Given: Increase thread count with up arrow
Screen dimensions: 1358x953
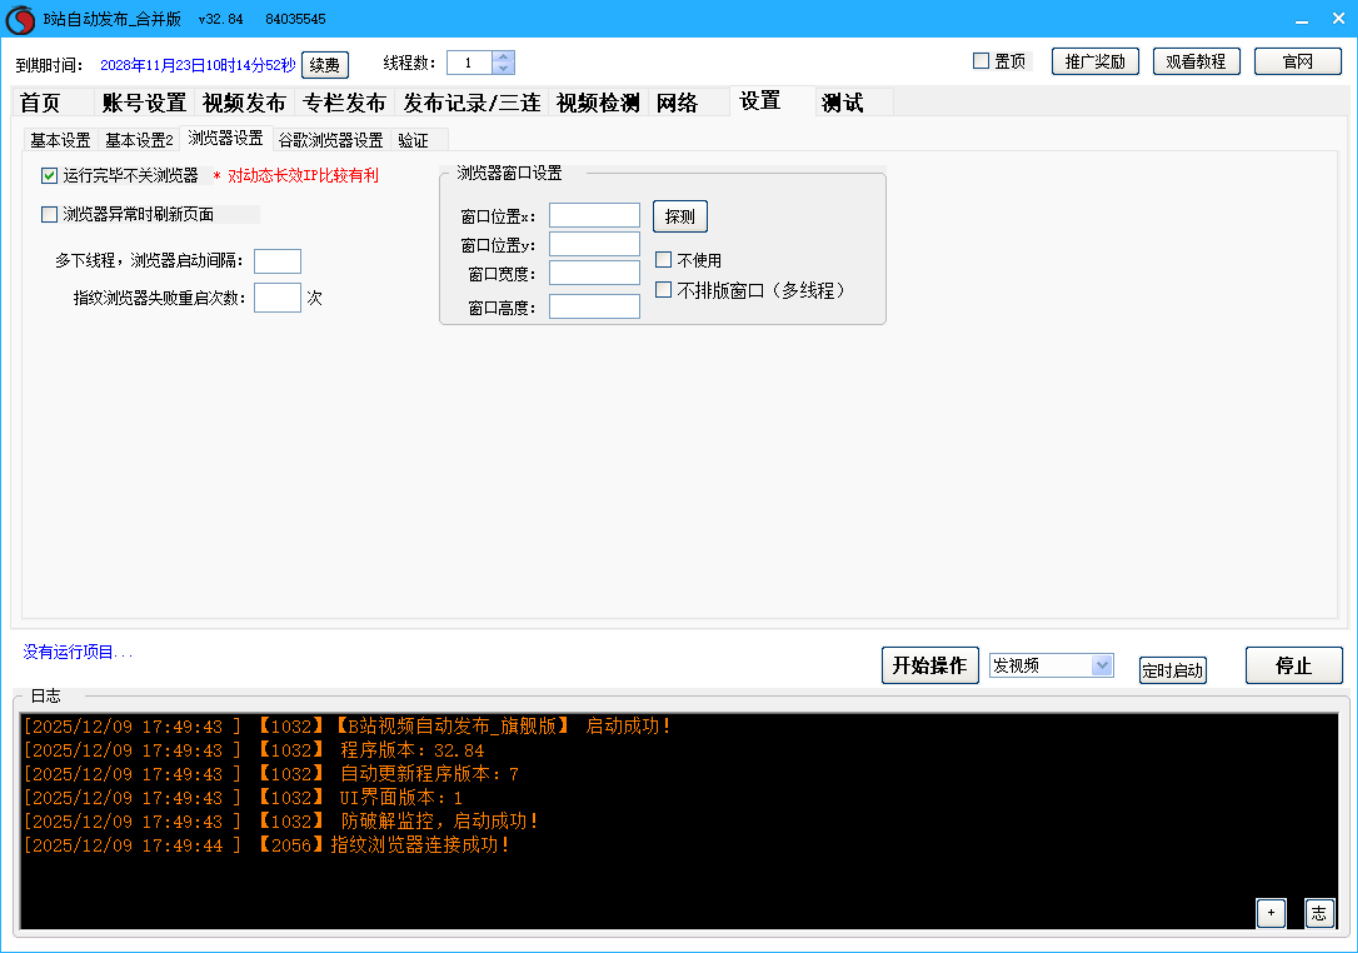Looking at the screenshot, I should point(503,57).
